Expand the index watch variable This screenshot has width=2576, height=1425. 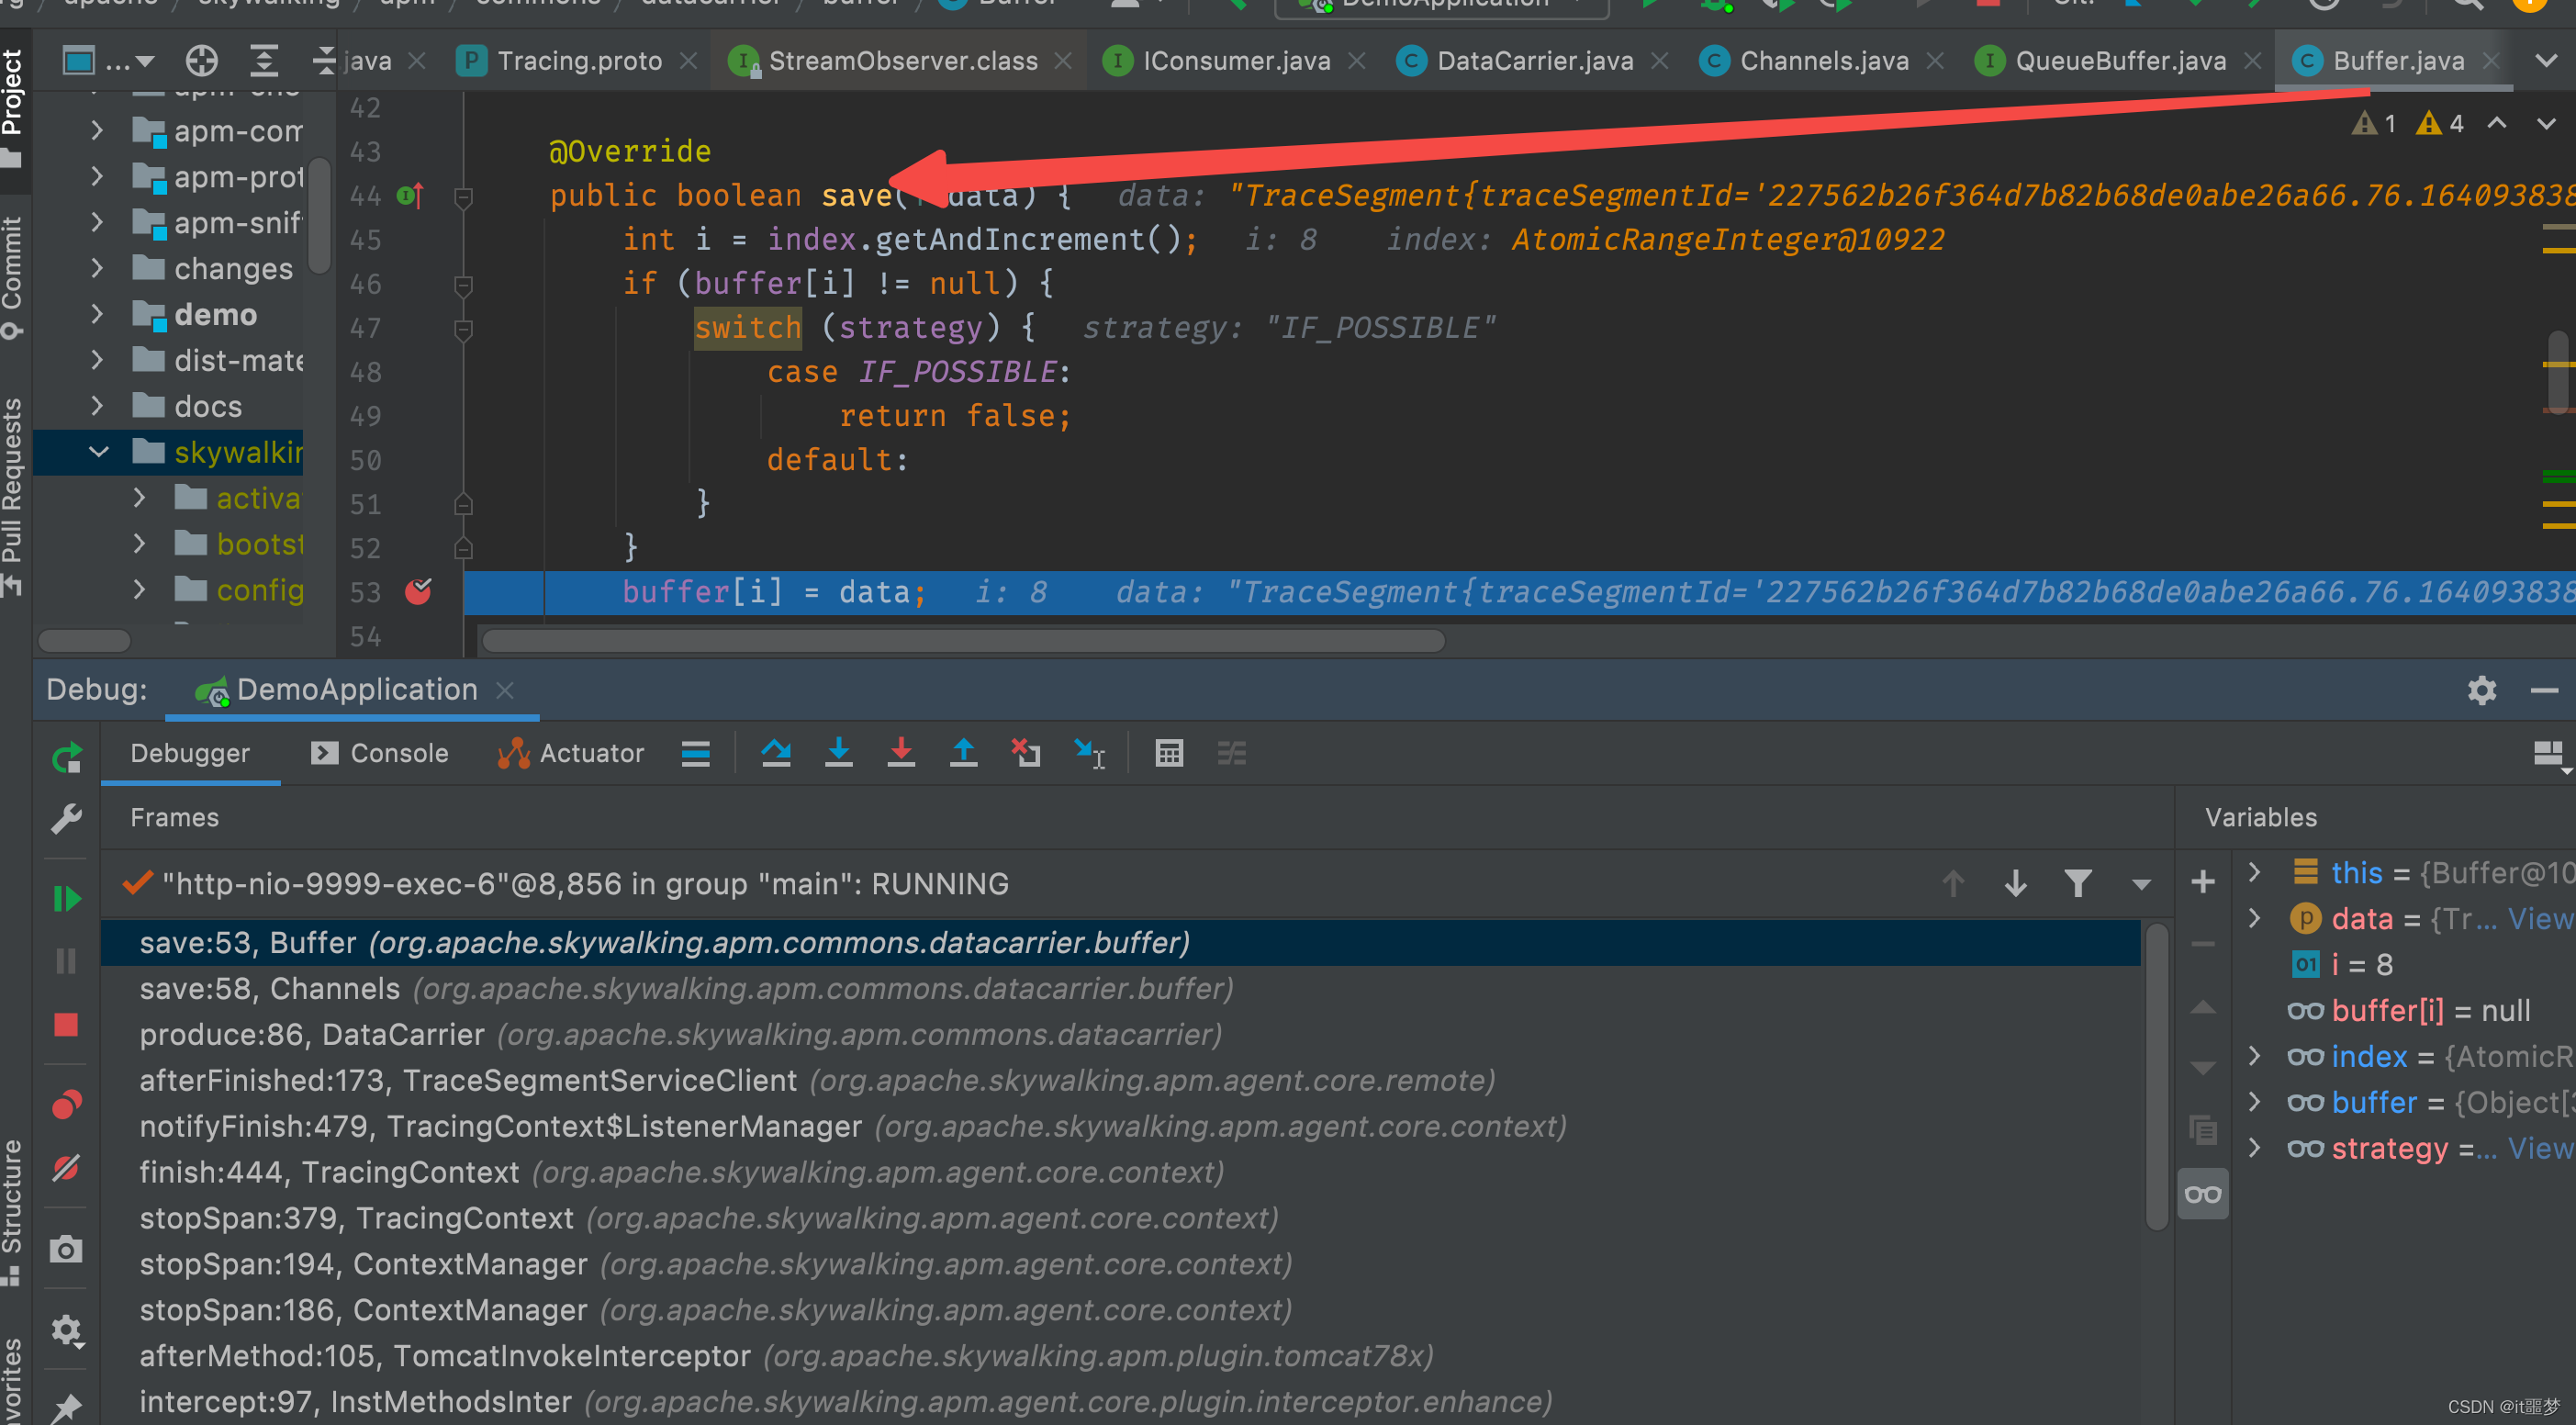[x=2255, y=1056]
